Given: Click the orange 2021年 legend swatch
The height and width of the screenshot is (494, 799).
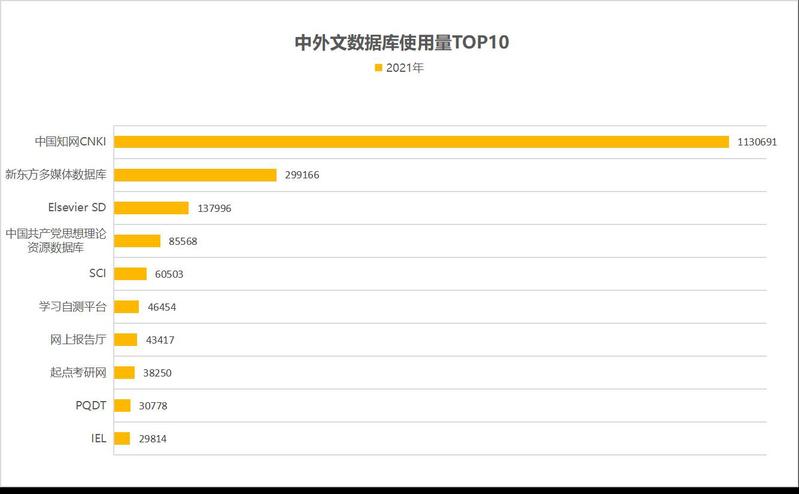Looking at the screenshot, I should 378,68.
